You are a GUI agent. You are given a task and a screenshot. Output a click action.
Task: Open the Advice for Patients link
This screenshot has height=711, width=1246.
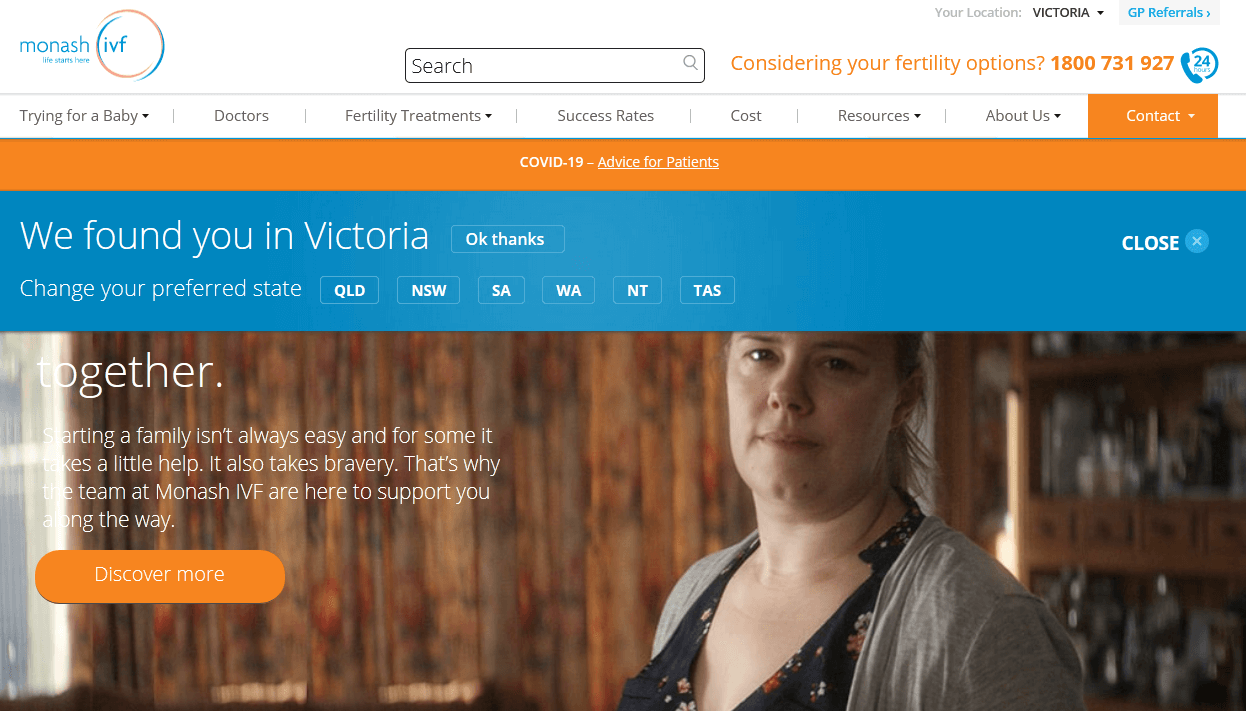click(x=658, y=162)
